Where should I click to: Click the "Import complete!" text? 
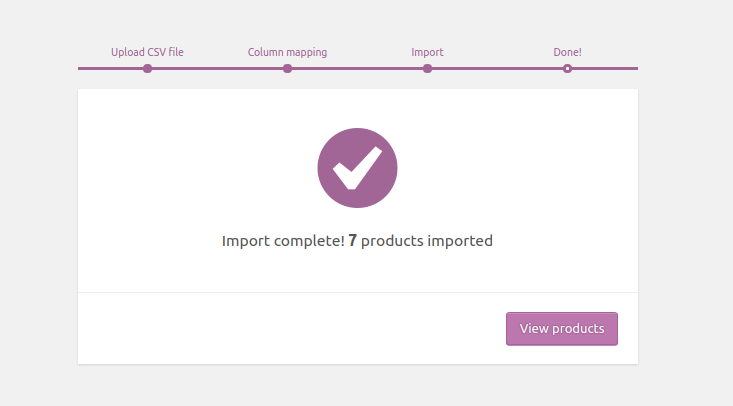click(x=283, y=241)
